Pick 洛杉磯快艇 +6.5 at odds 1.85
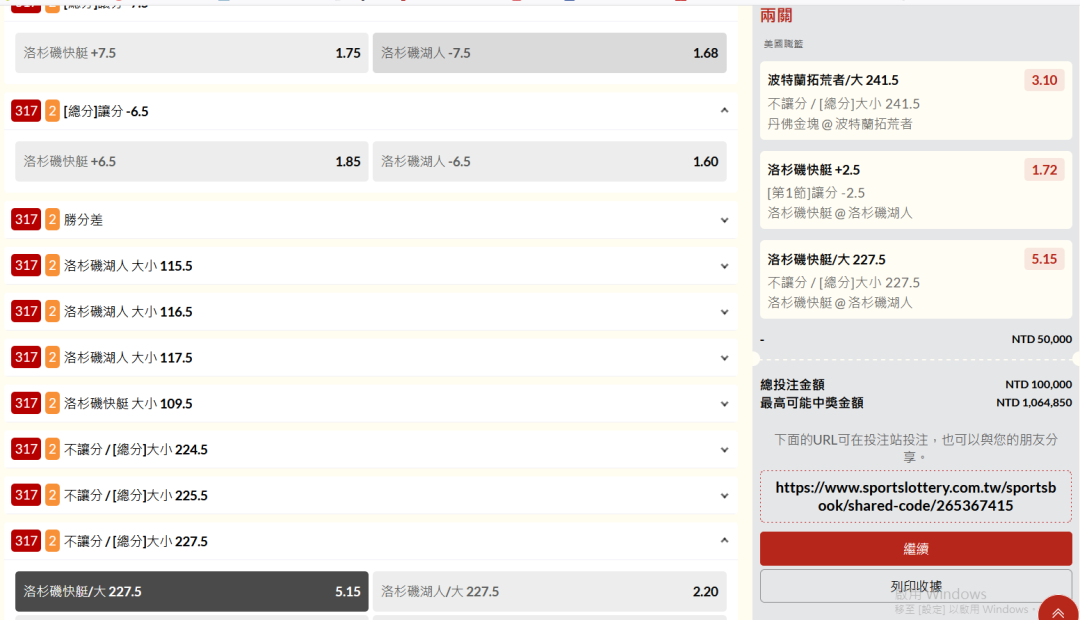Viewport: 1080px width, 620px height. click(x=191, y=161)
